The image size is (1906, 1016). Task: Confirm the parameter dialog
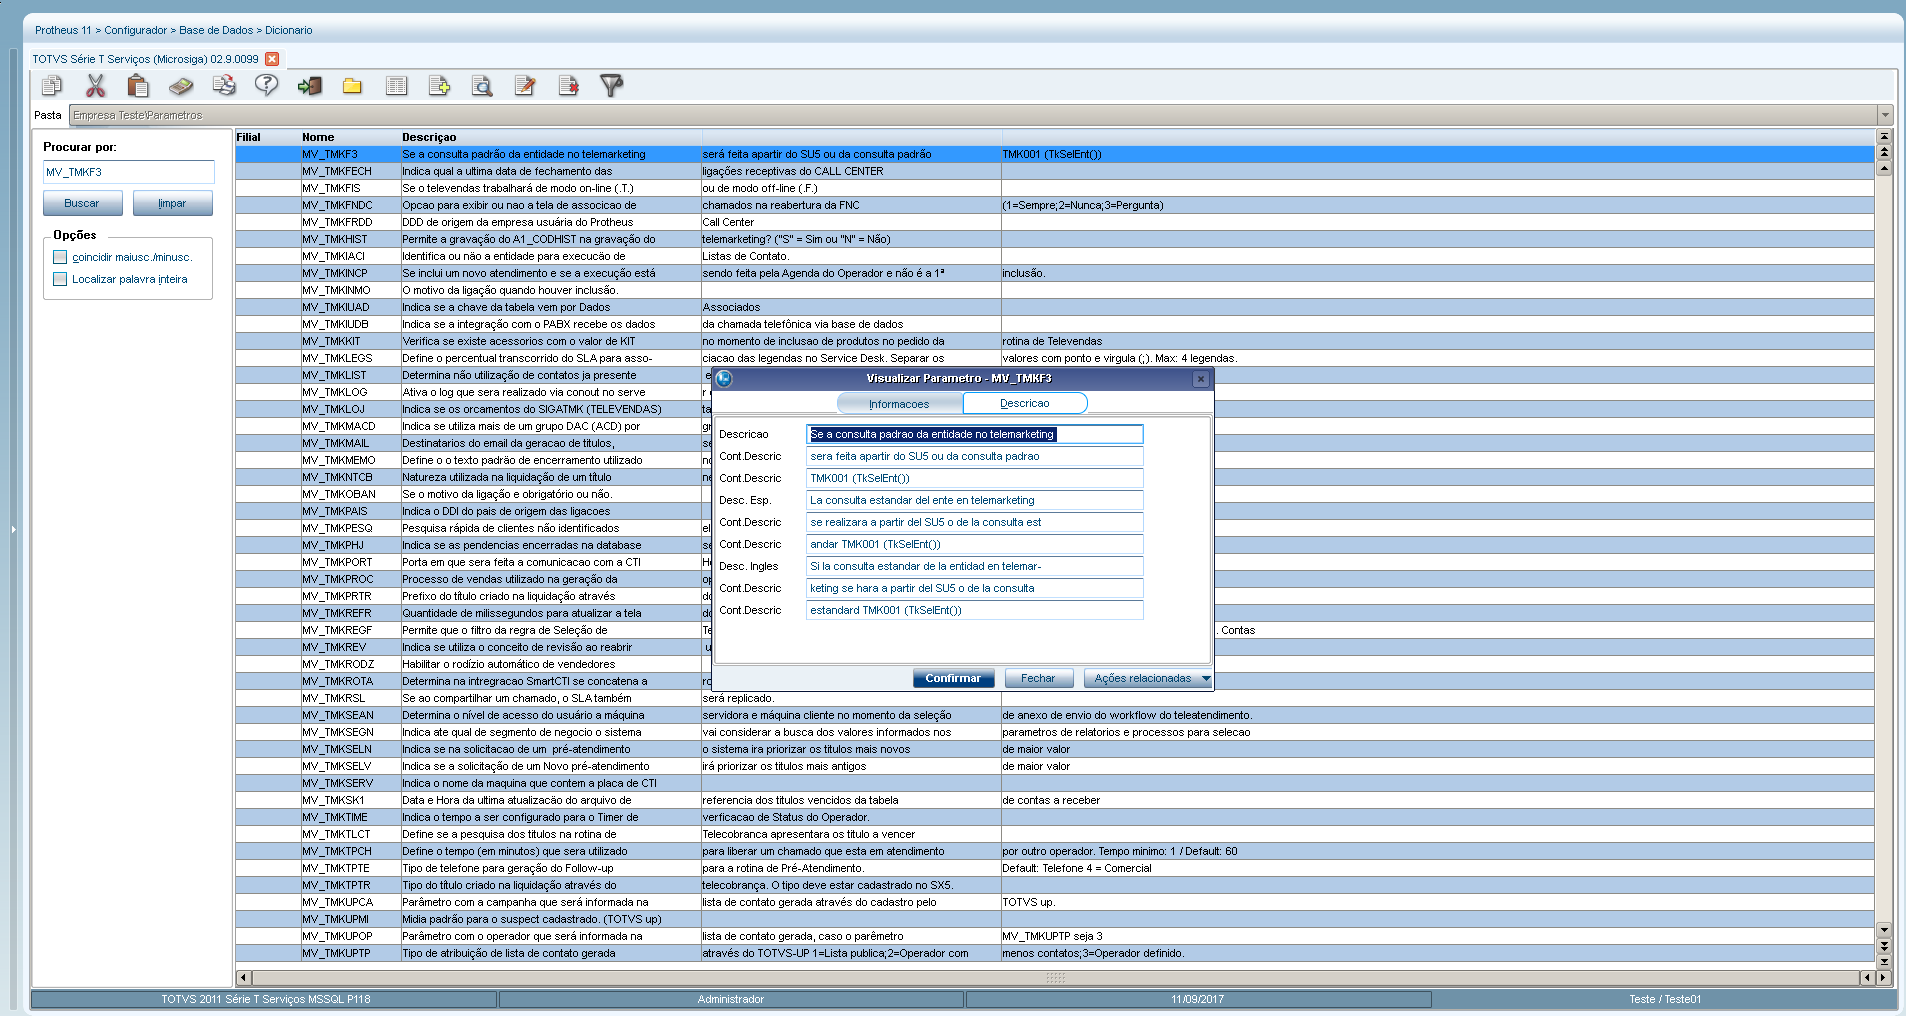pos(953,678)
